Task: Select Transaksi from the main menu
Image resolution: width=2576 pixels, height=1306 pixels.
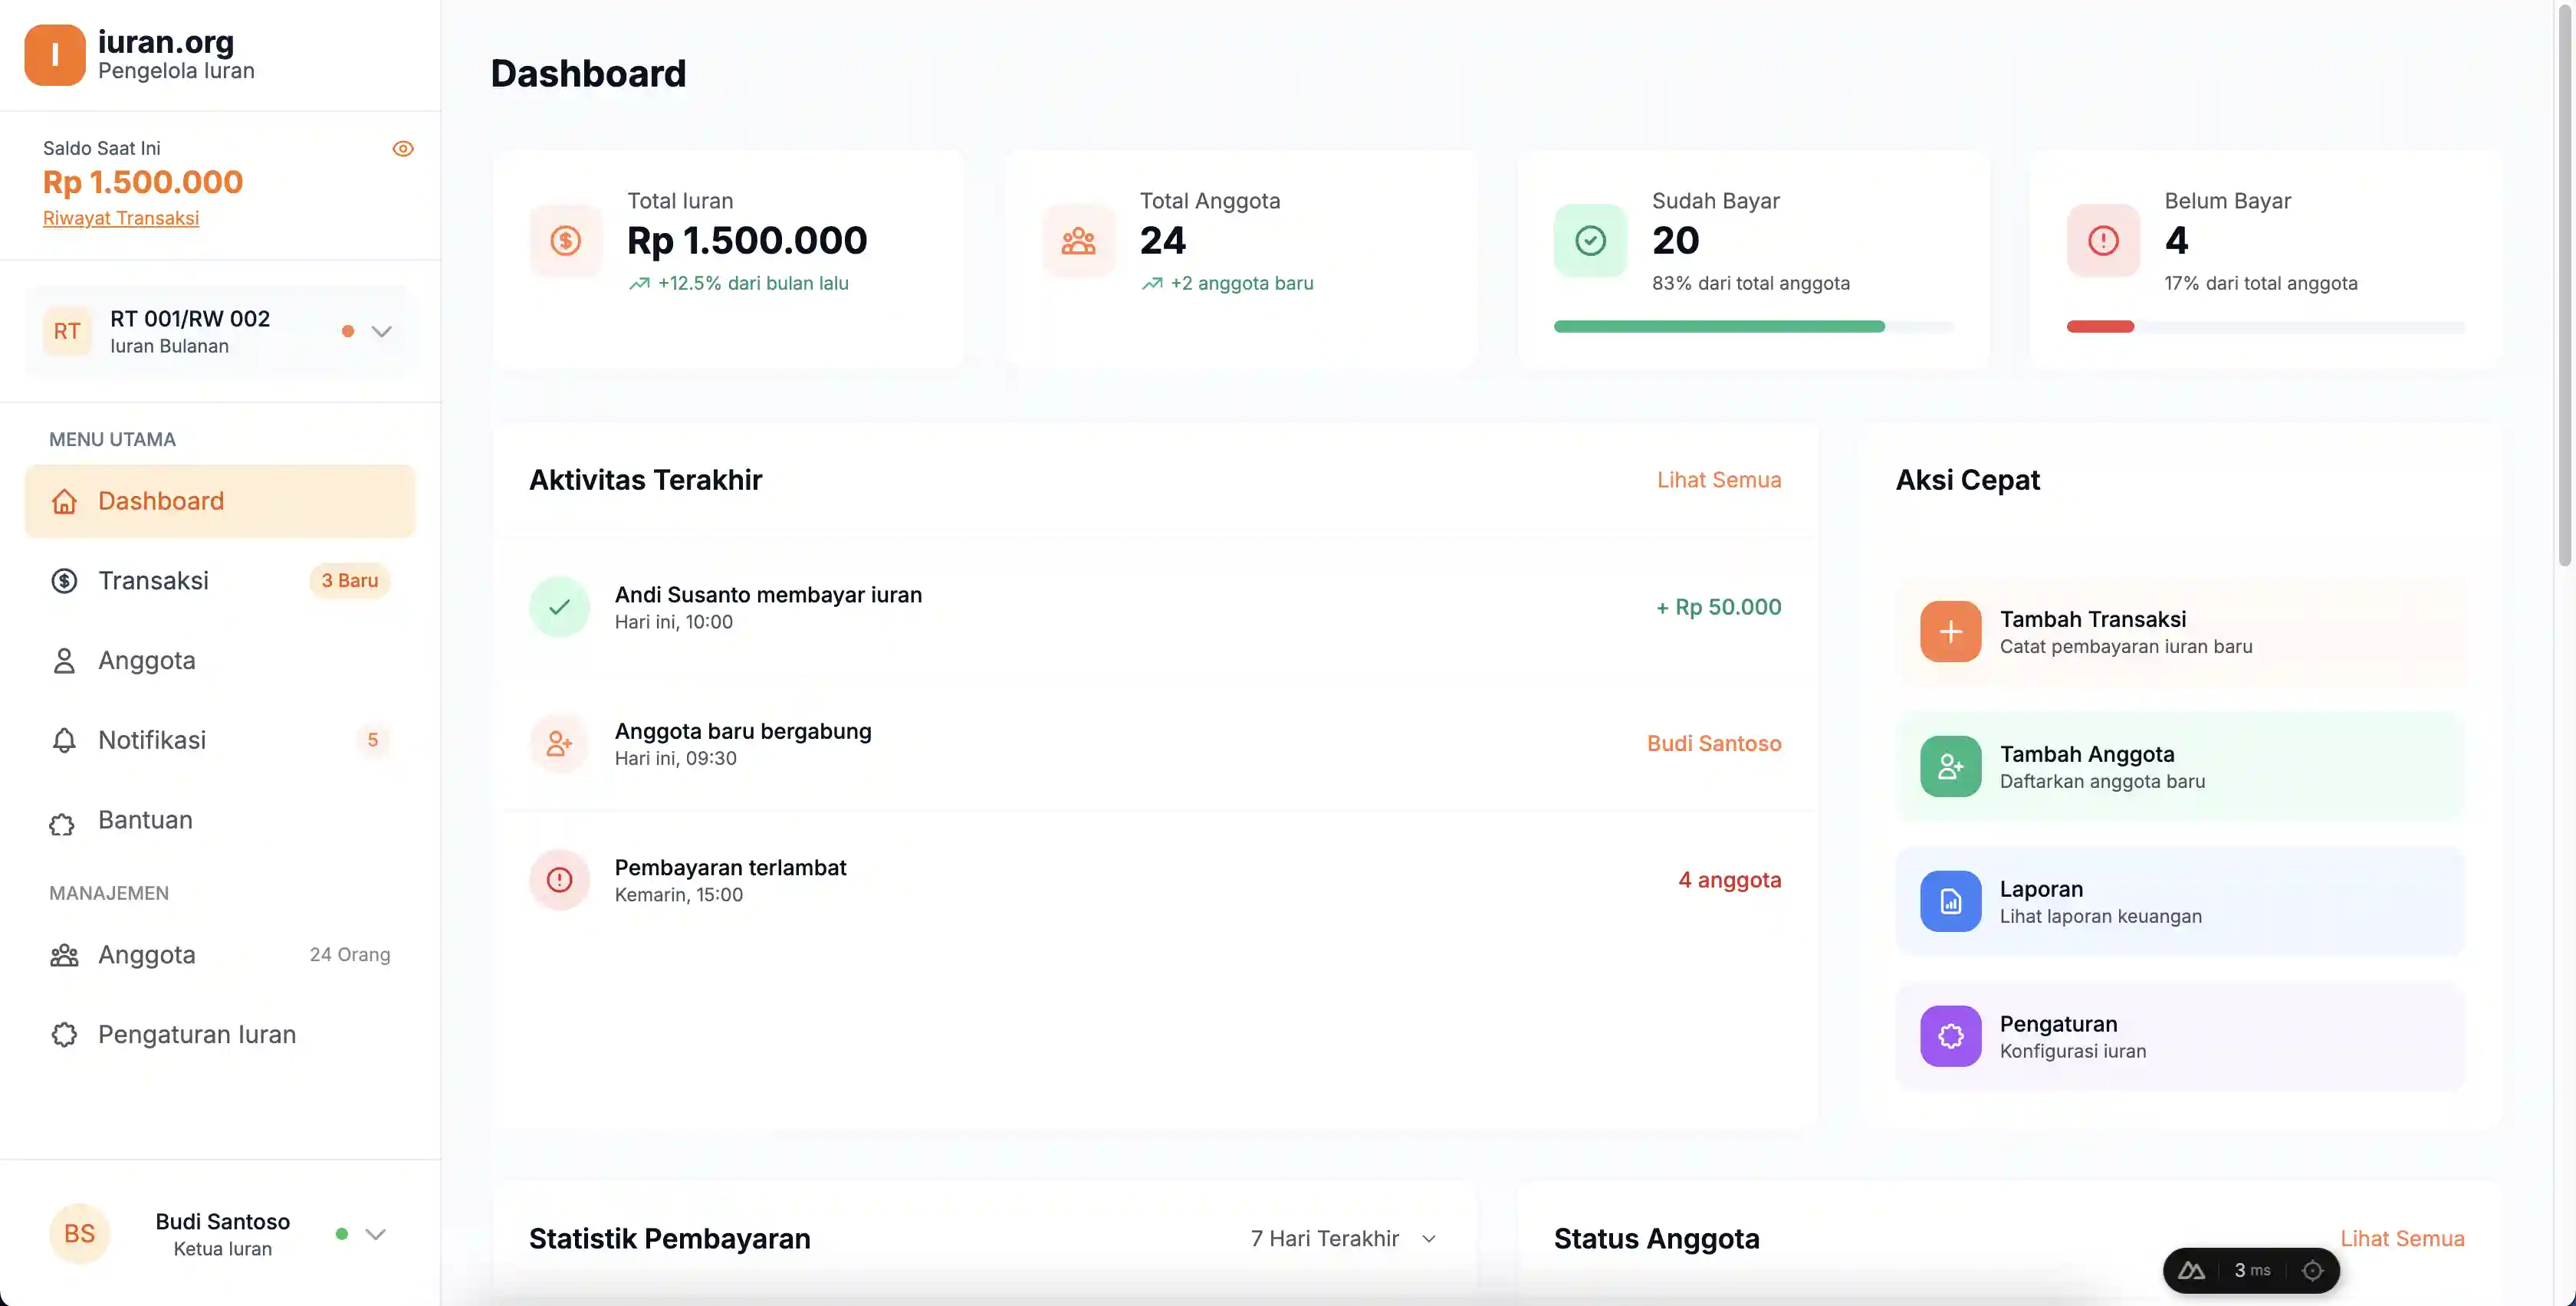Action: pyautogui.click(x=153, y=580)
